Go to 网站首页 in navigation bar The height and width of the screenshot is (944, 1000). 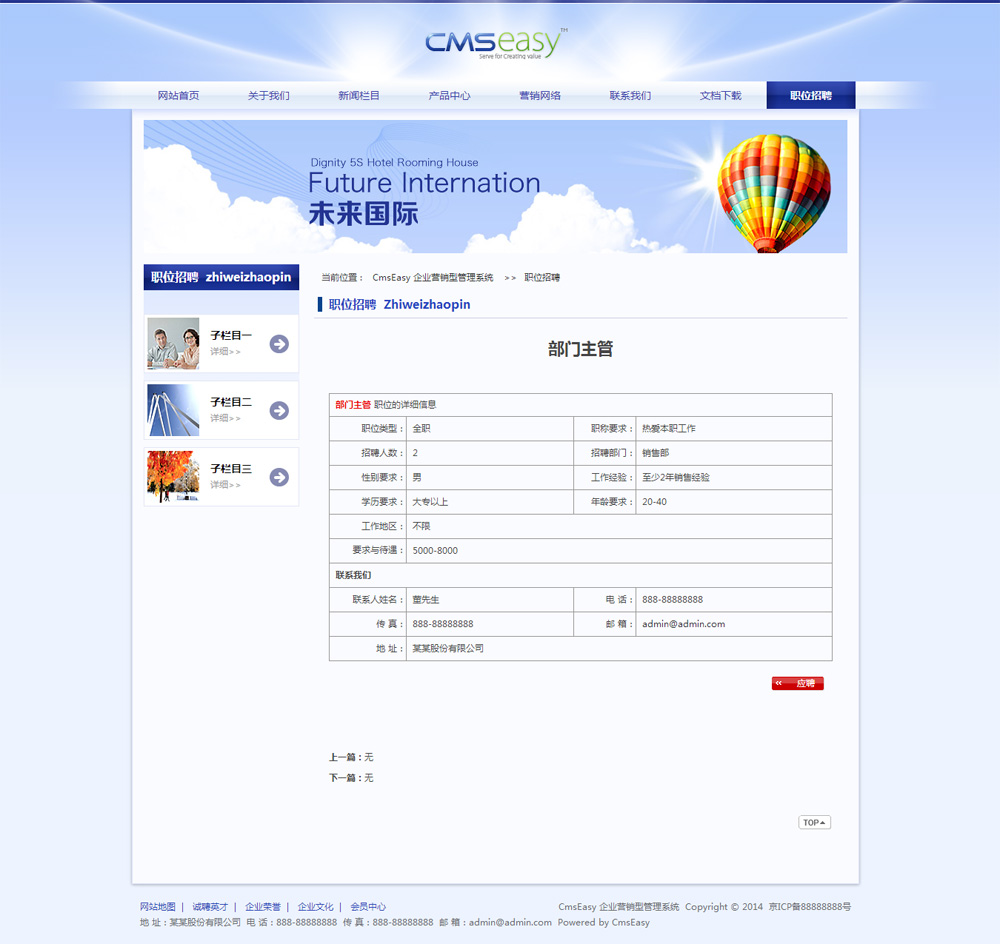pos(178,96)
